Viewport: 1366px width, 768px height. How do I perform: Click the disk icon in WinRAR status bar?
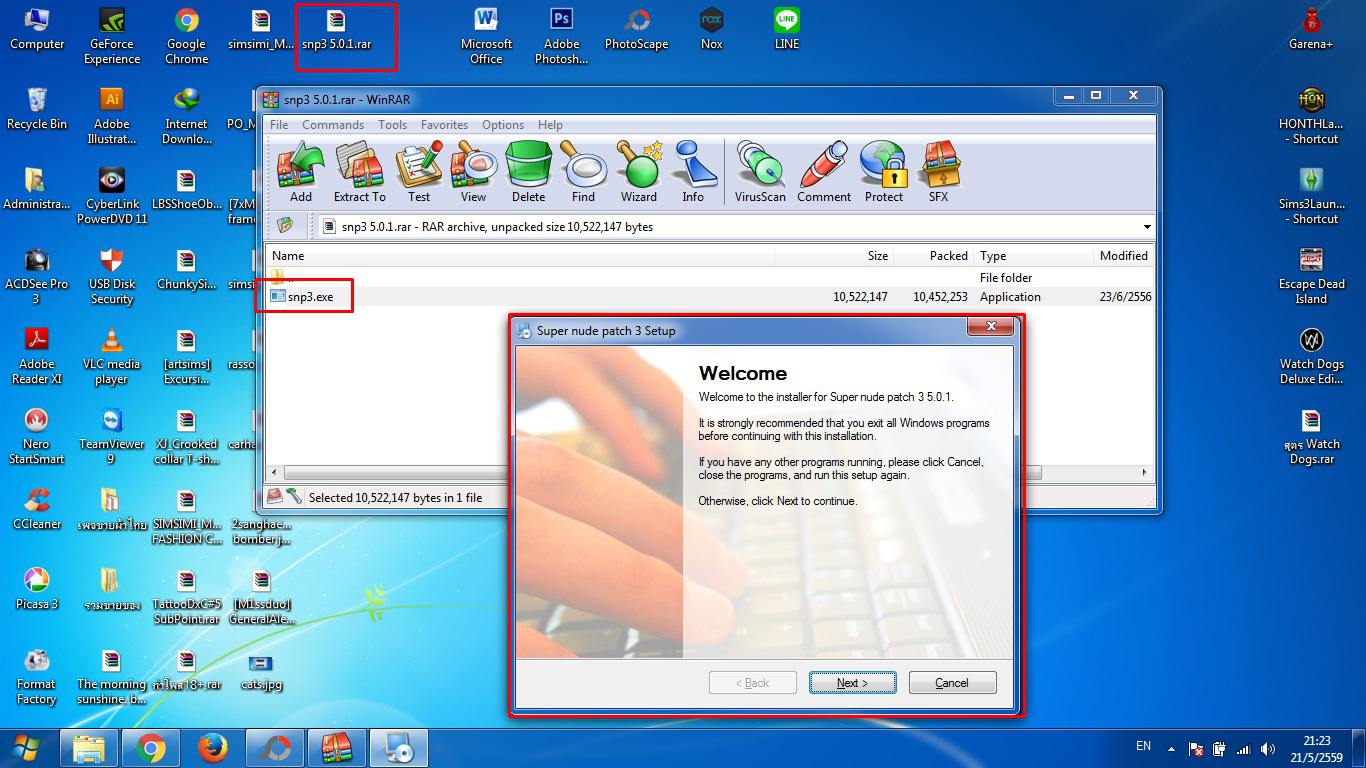click(275, 496)
